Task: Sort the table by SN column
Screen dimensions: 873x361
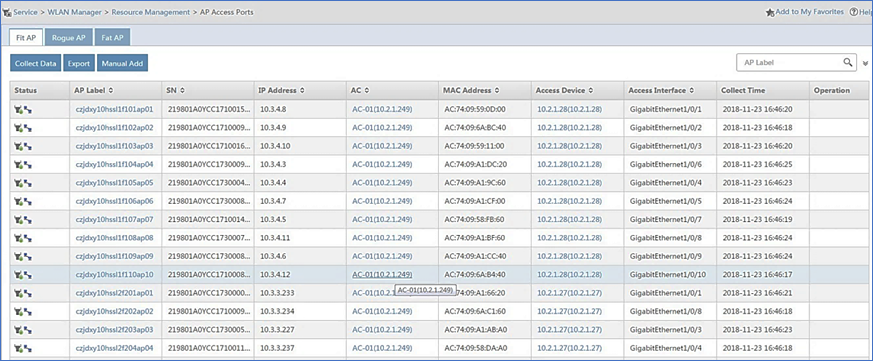Action: pyautogui.click(x=183, y=90)
